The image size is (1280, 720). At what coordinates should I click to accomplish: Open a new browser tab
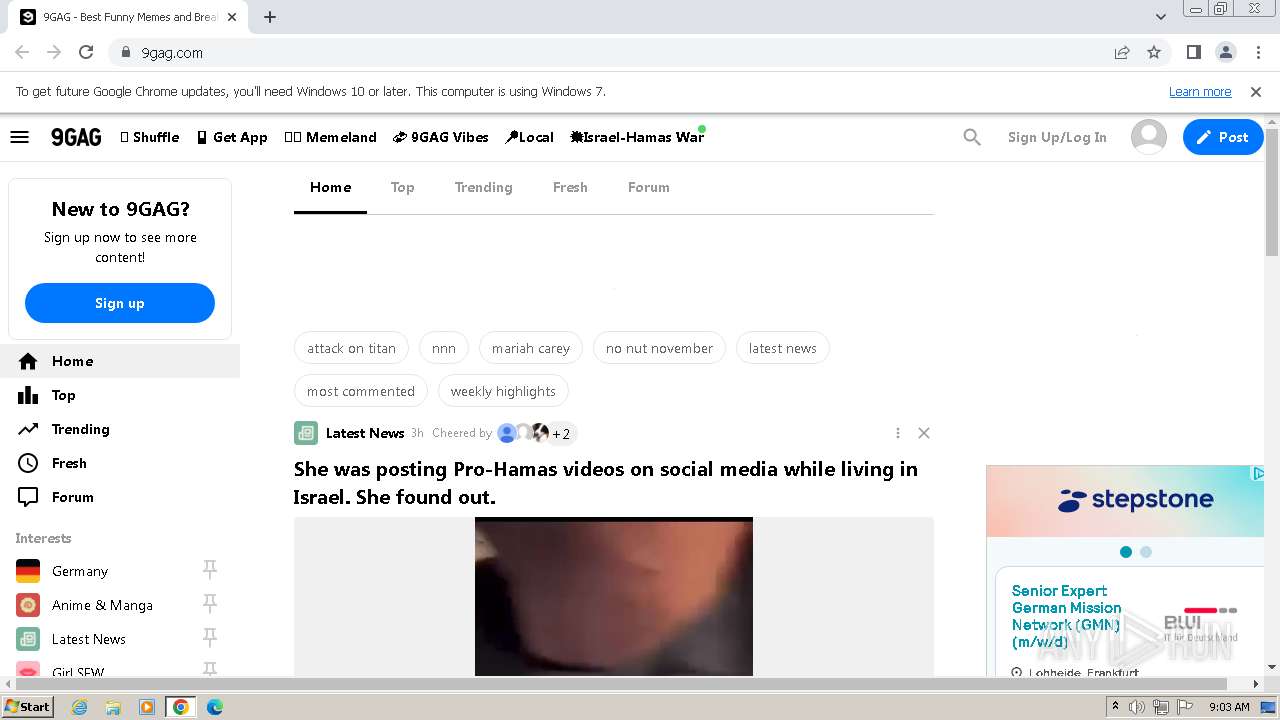[270, 17]
